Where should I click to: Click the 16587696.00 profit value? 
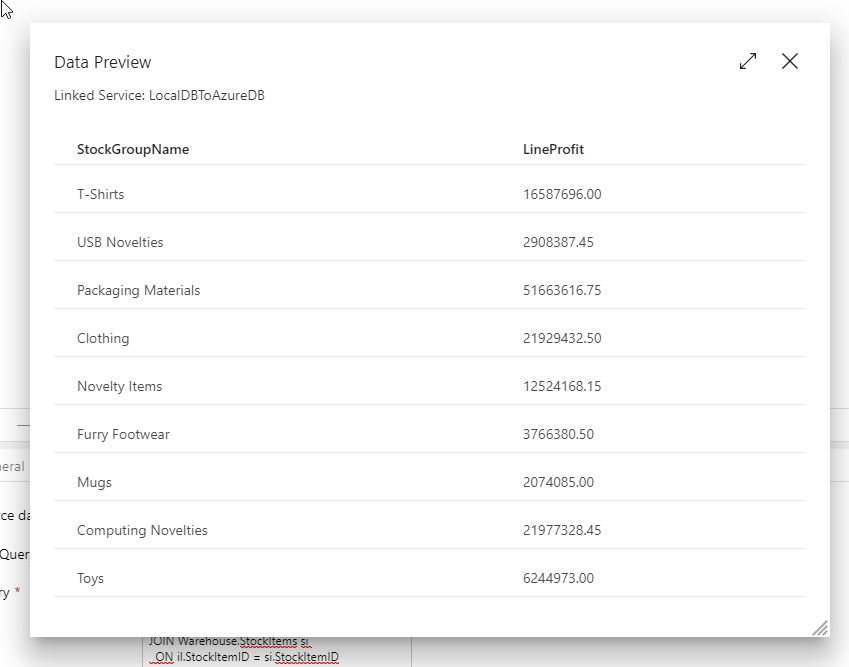click(x=562, y=194)
